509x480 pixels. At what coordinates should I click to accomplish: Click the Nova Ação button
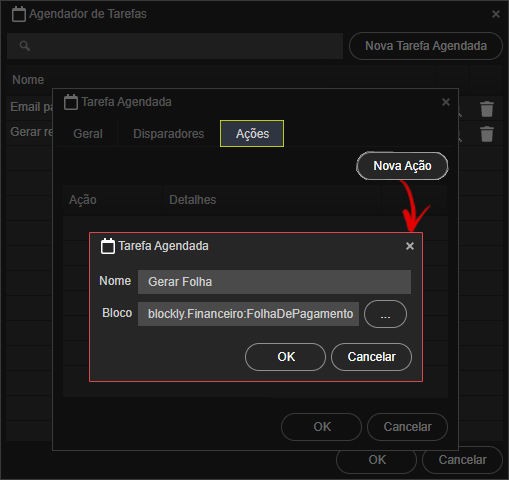click(x=402, y=166)
